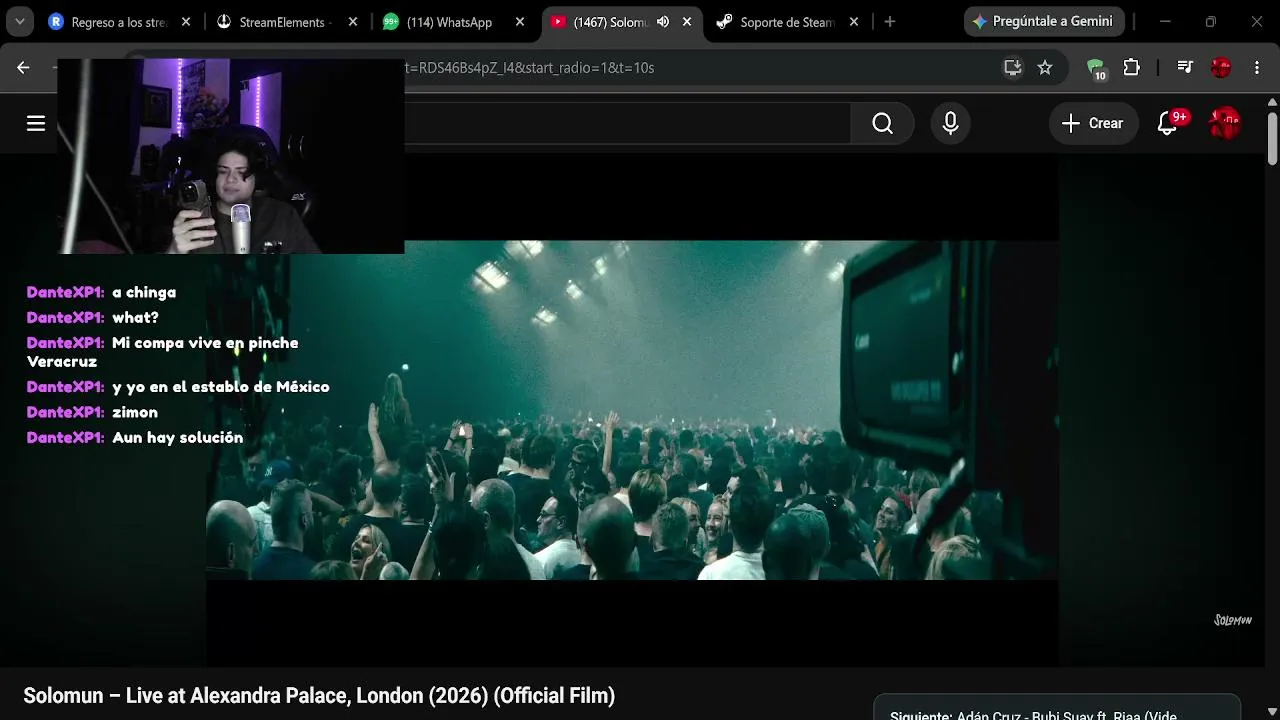The width and height of the screenshot is (1280, 720).
Task: Restore down the Chrome window
Action: pos(1211,22)
